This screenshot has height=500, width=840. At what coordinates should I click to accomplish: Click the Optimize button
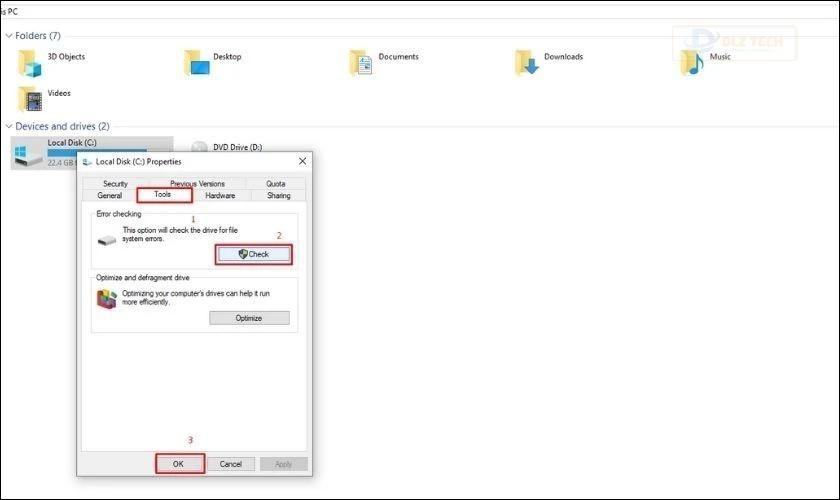point(249,318)
